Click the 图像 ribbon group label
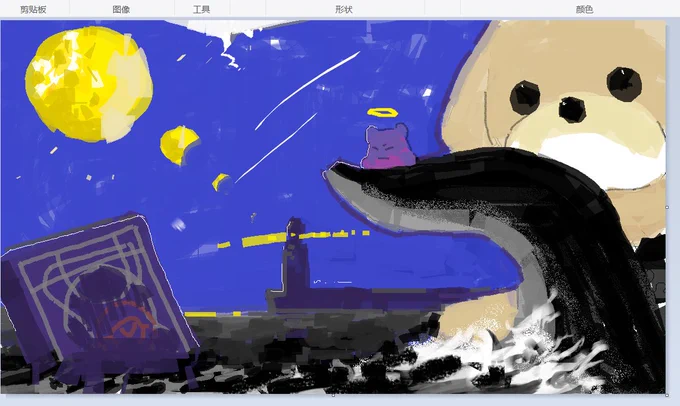680x406 pixels. 121,10
